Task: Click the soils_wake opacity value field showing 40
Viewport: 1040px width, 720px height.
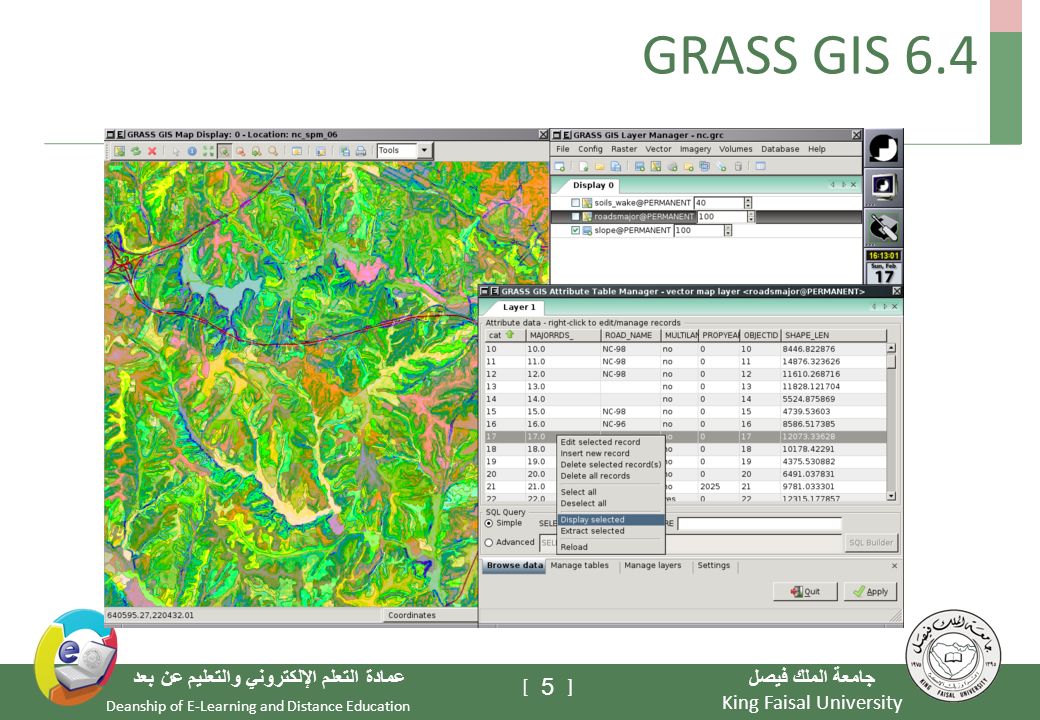Action: [x=718, y=203]
